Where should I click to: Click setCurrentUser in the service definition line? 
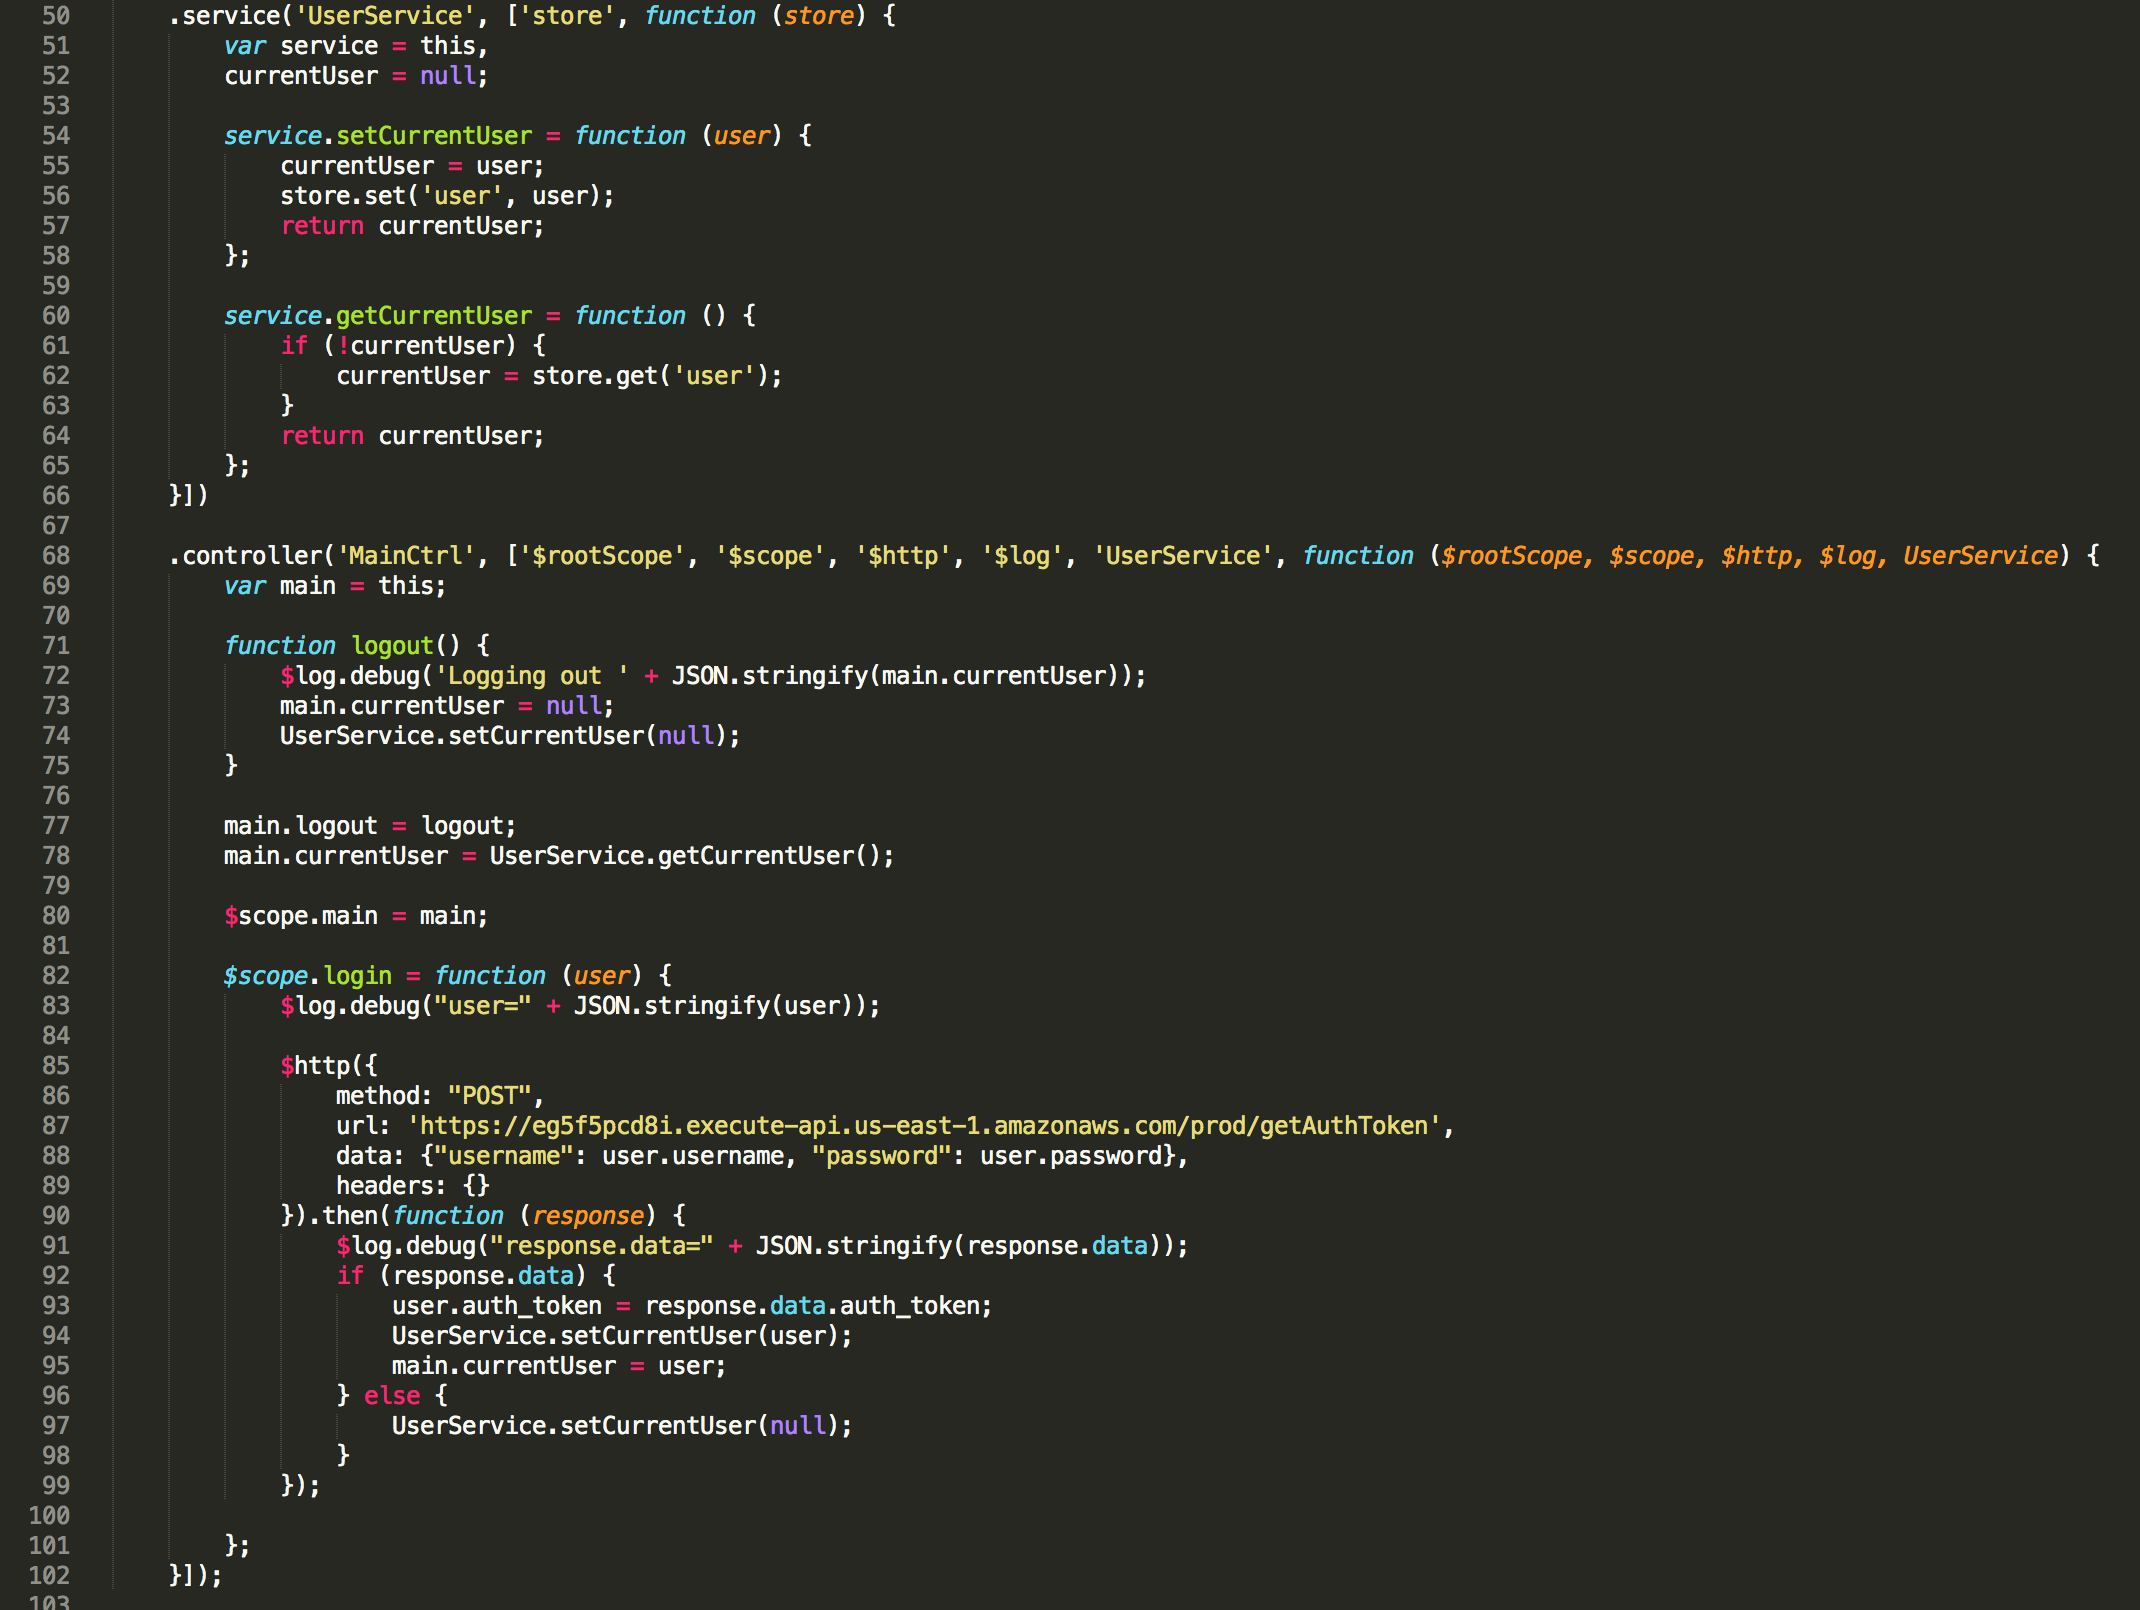434,136
